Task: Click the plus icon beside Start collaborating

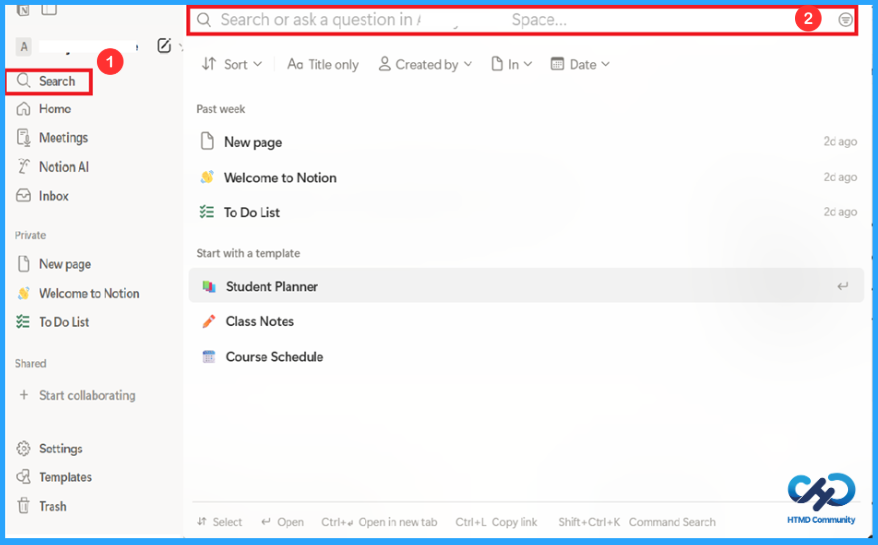Action: 24,395
